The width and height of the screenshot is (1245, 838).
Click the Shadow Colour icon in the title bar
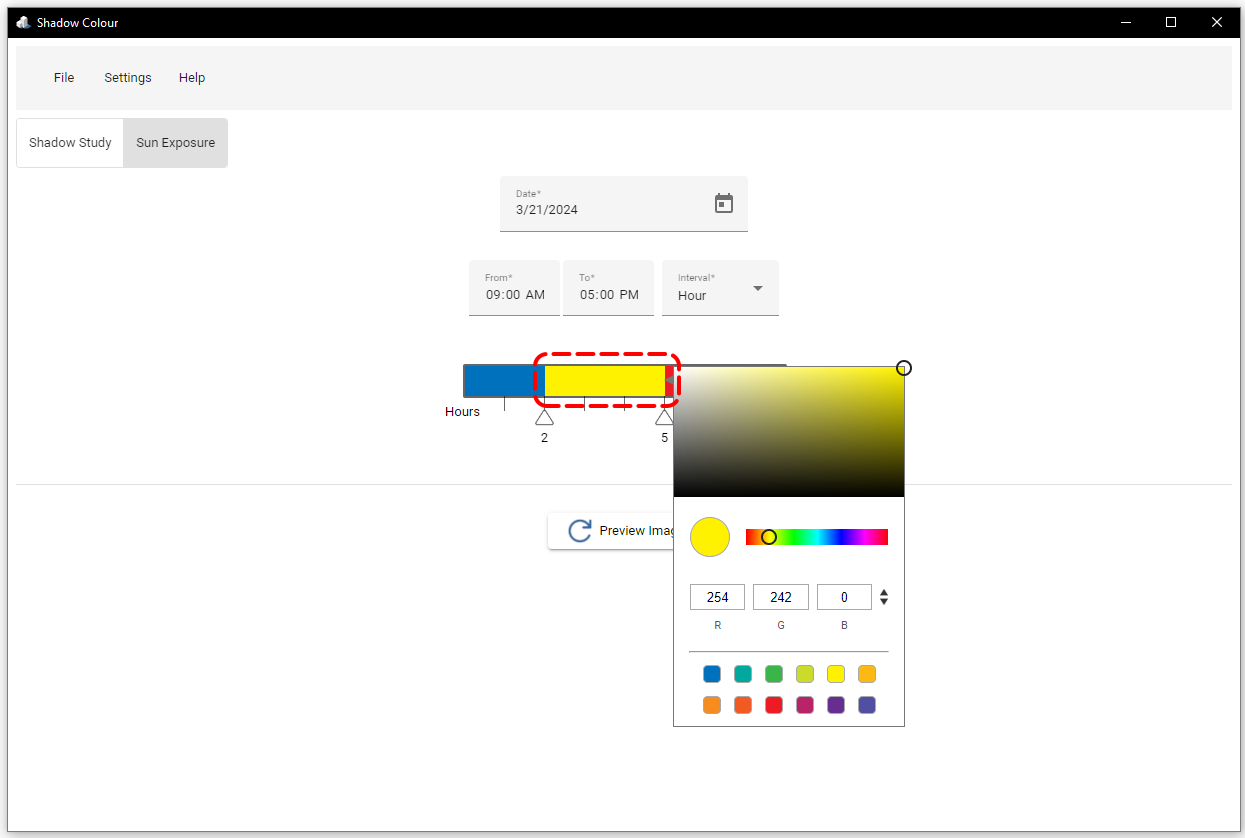pyautogui.click(x=22, y=21)
